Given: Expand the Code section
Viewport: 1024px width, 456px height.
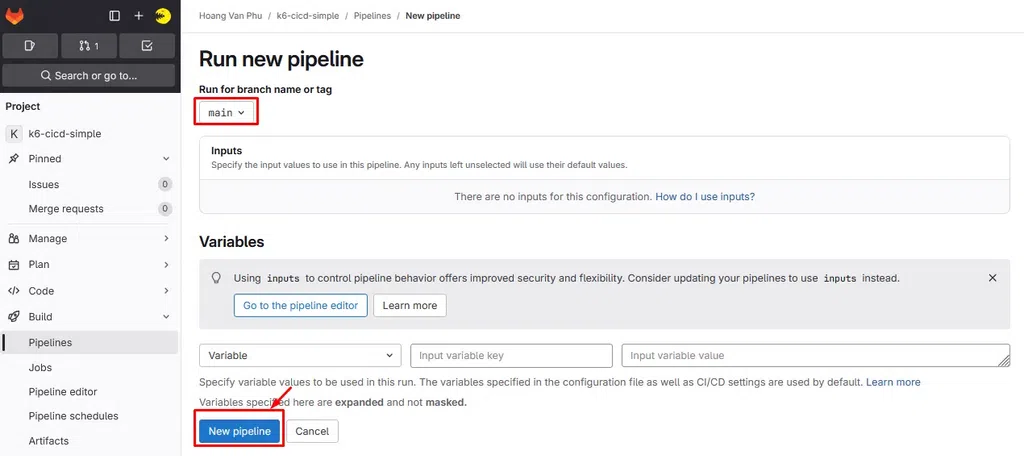Looking at the screenshot, I should (x=89, y=291).
